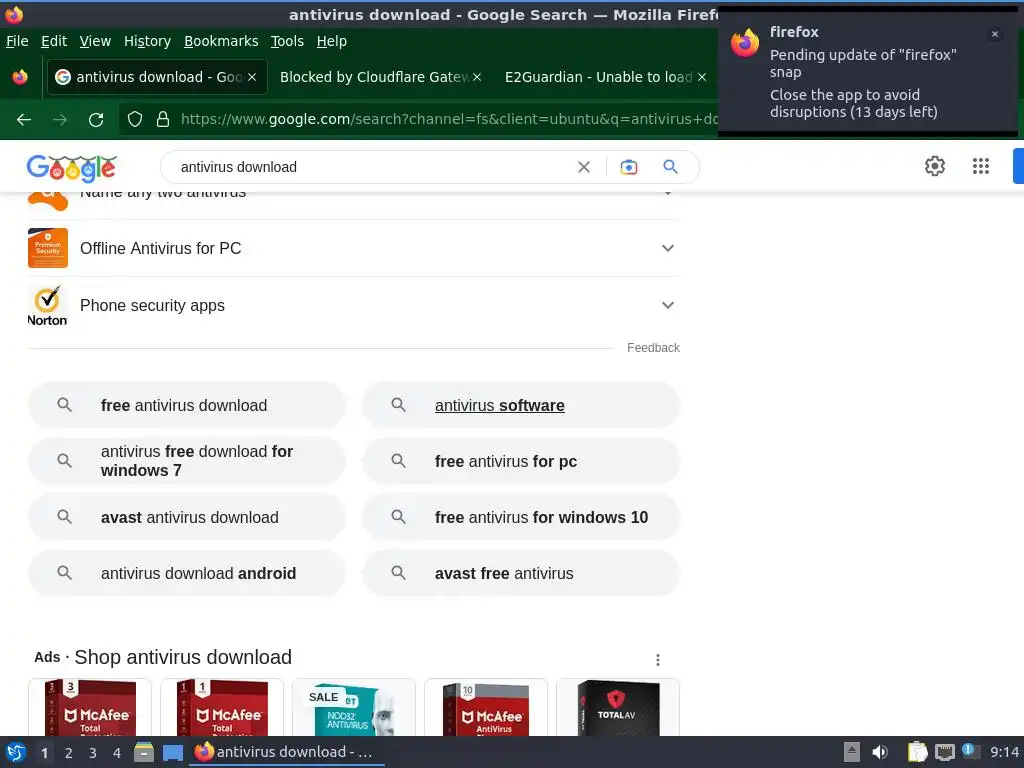Viewport: 1024px width, 768px height.
Task: Switch to workspace 1 in taskbar
Action: pos(44,753)
